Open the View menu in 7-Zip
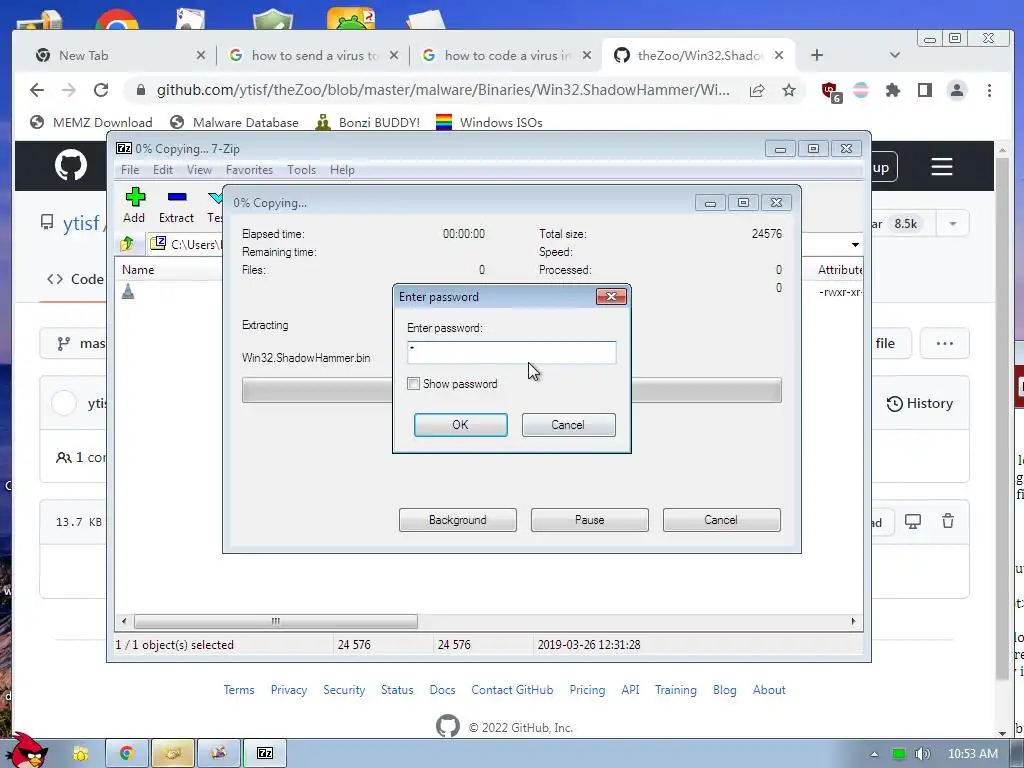1024x768 pixels. (199, 170)
